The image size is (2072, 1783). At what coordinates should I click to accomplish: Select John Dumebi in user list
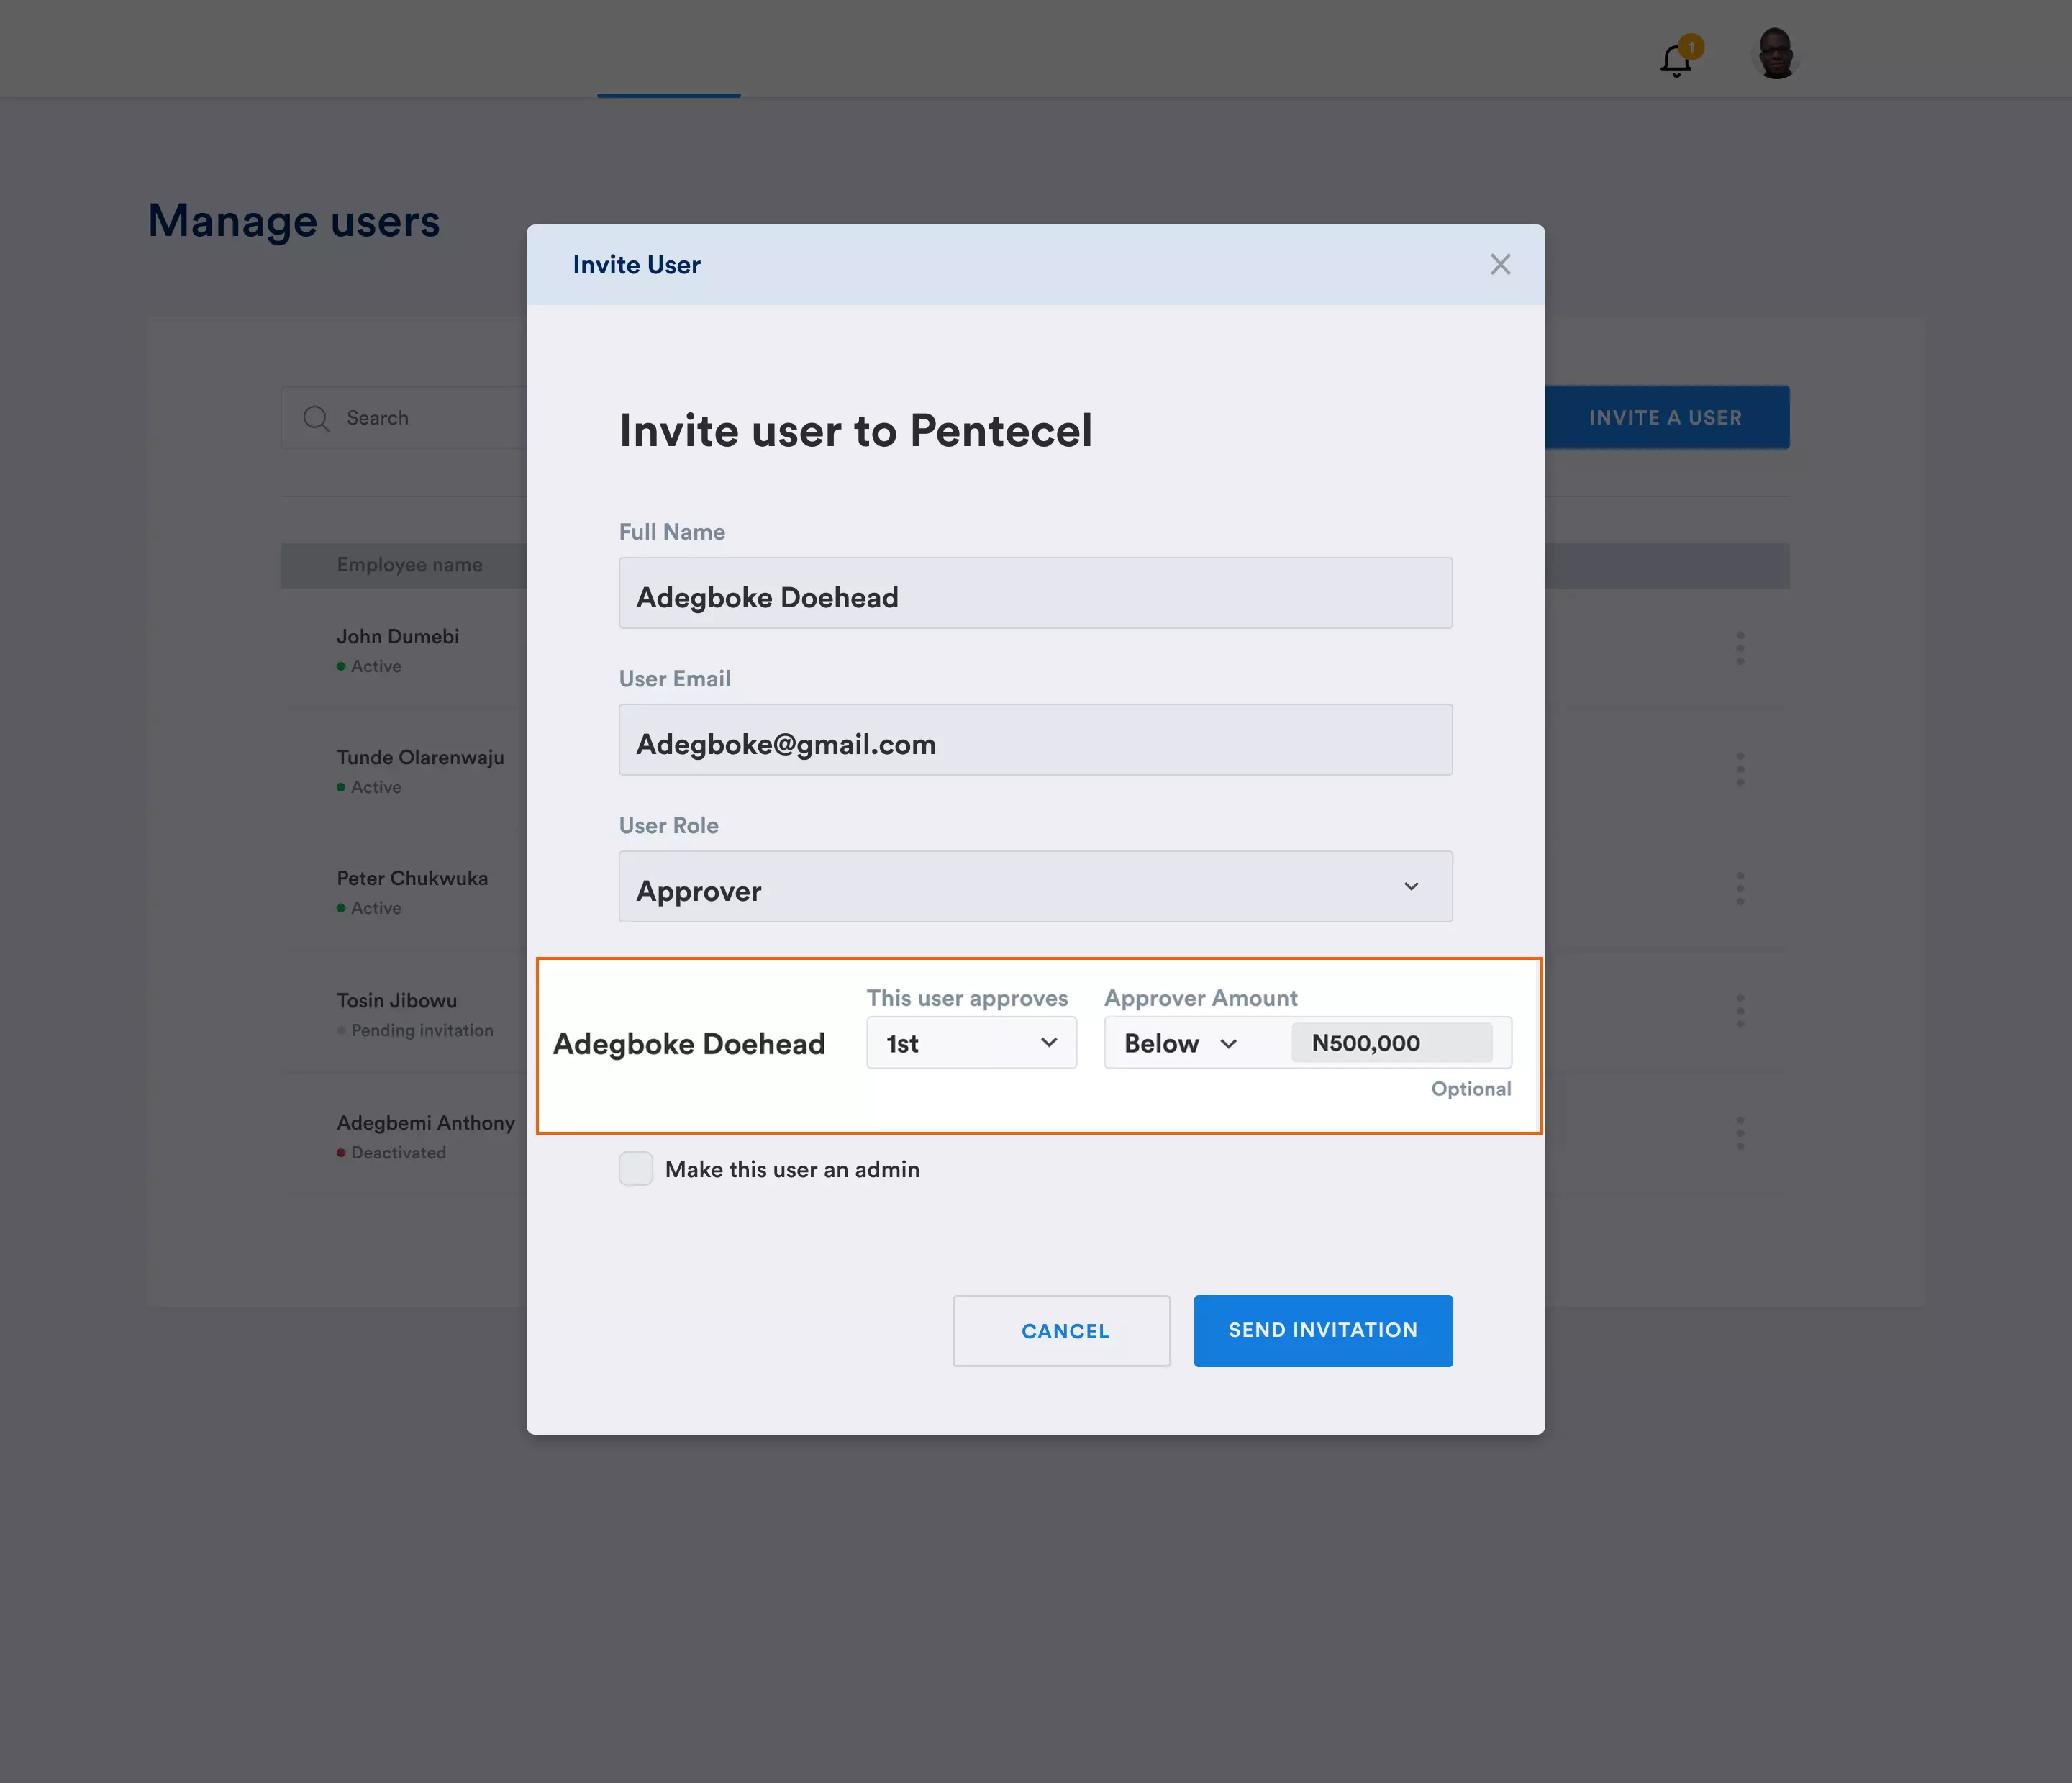pyautogui.click(x=398, y=636)
